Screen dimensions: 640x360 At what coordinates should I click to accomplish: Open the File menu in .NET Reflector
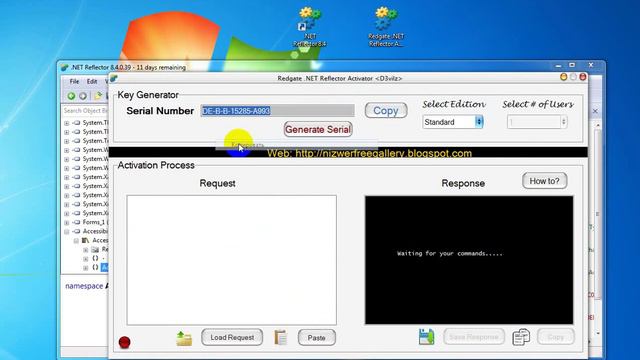[x=74, y=82]
